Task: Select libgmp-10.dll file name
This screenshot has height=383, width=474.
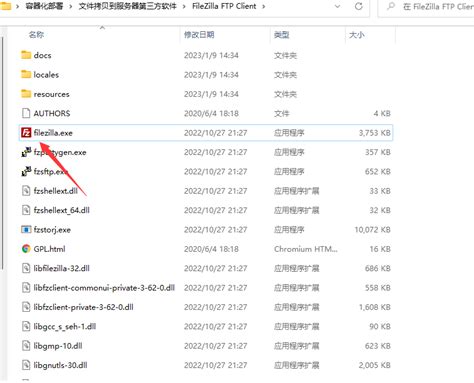Action: pyautogui.click(x=58, y=346)
